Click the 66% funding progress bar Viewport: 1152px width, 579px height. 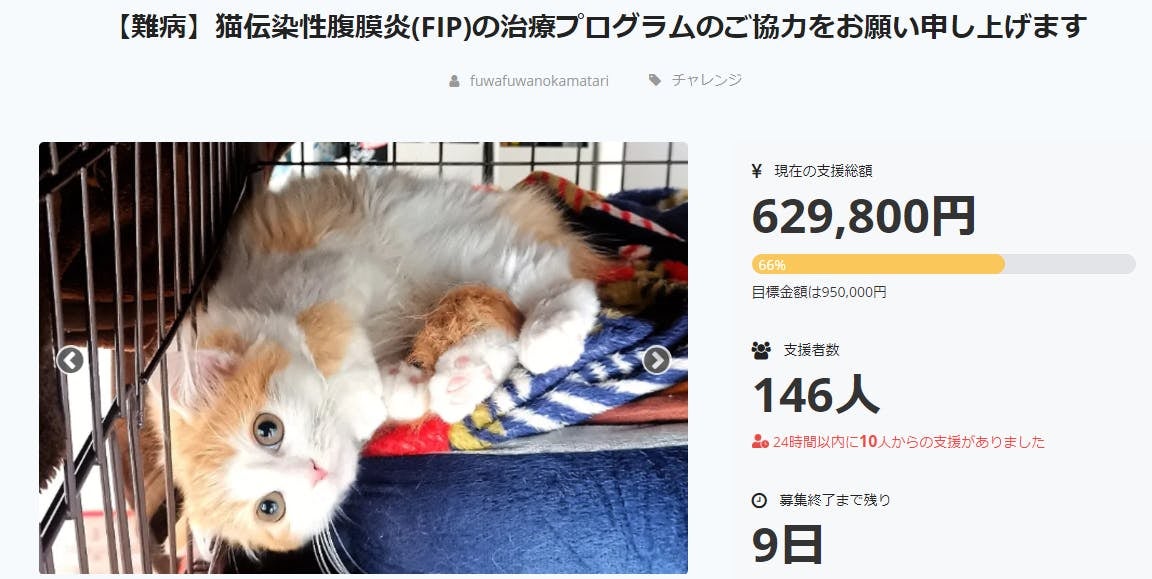pyautogui.click(x=943, y=265)
